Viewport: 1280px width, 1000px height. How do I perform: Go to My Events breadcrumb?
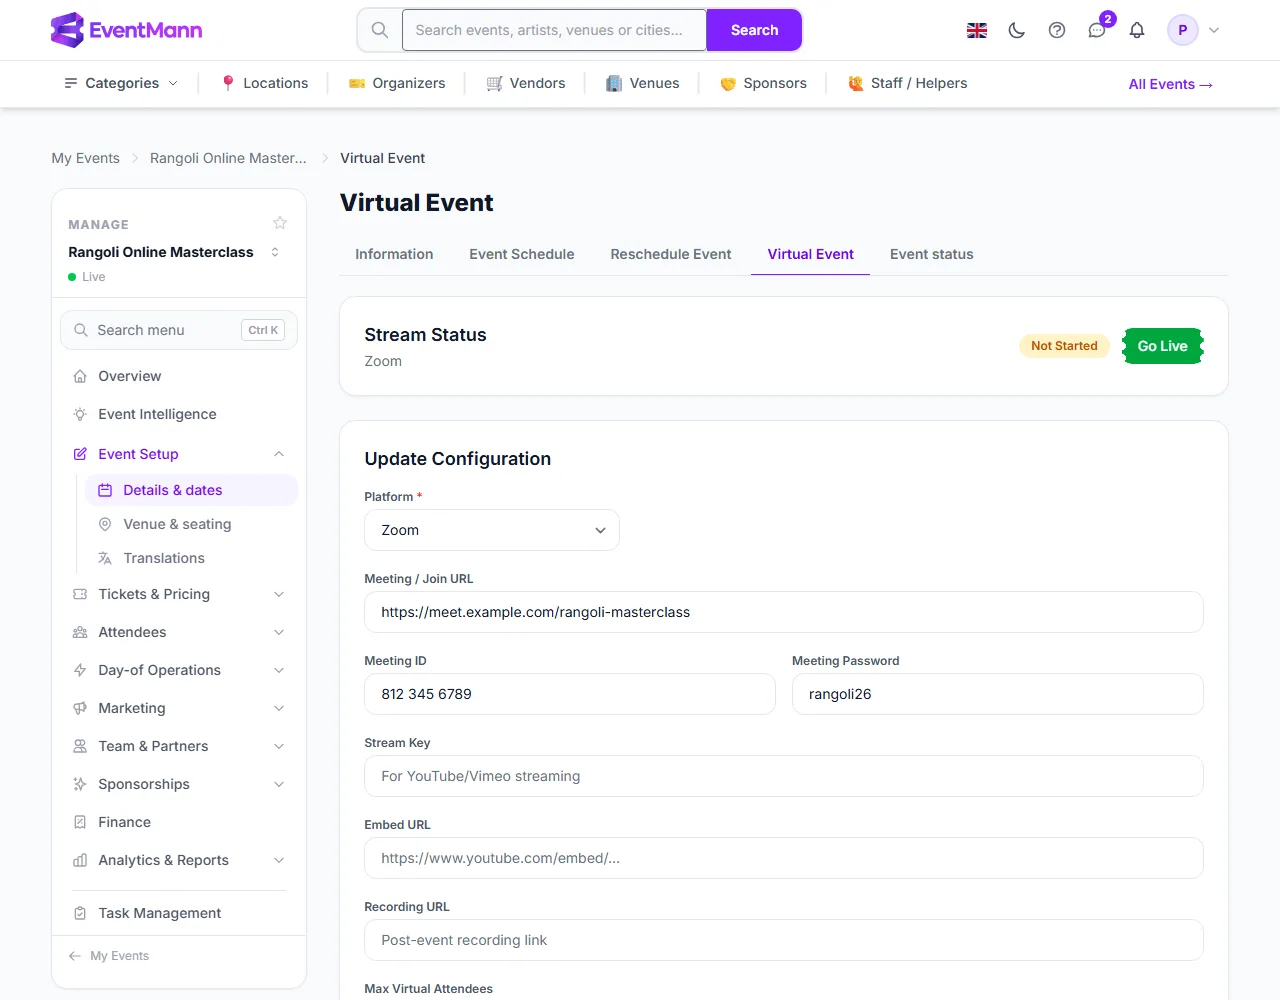pos(86,158)
